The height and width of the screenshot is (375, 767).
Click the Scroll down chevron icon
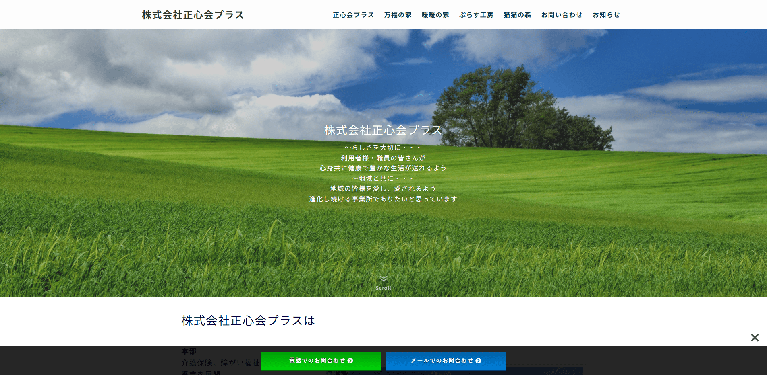point(383,279)
